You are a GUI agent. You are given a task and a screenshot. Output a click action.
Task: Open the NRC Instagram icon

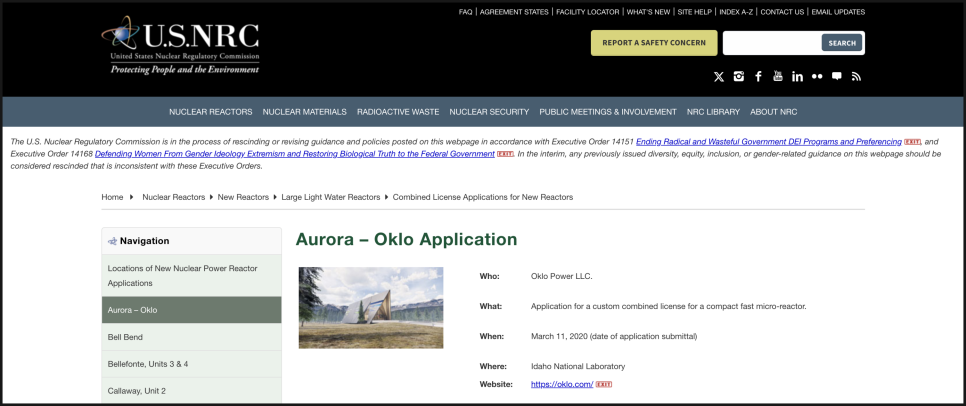tap(739, 76)
